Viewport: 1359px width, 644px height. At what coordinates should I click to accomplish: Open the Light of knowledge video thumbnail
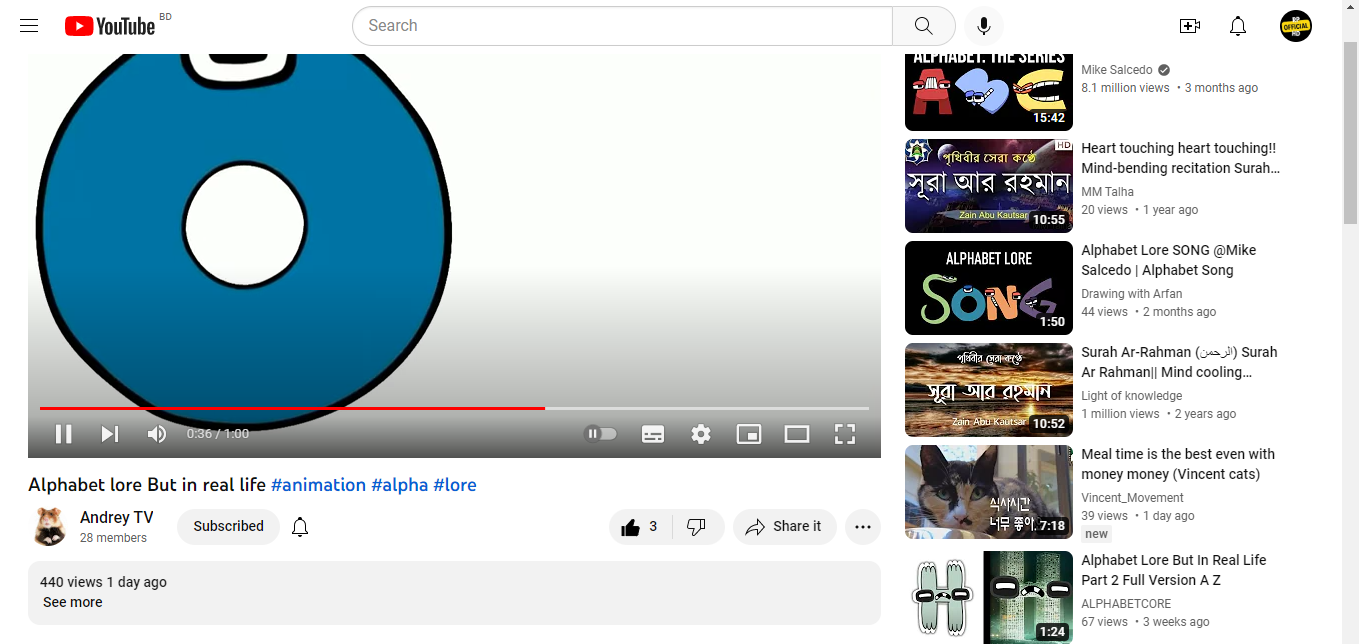pyautogui.click(x=989, y=390)
